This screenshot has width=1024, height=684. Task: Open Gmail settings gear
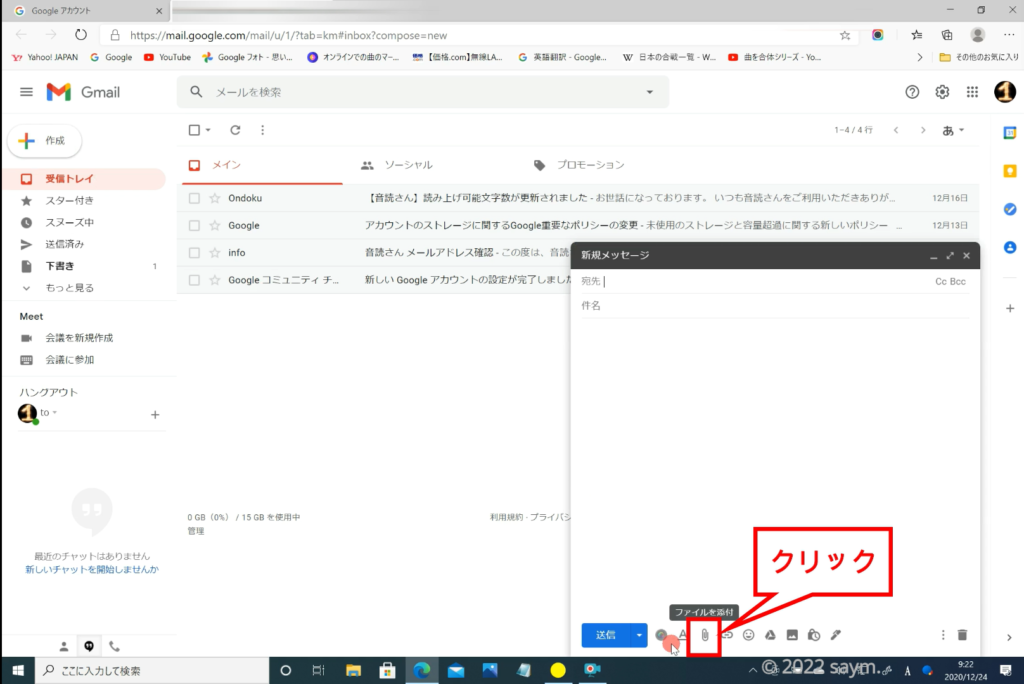(x=942, y=92)
